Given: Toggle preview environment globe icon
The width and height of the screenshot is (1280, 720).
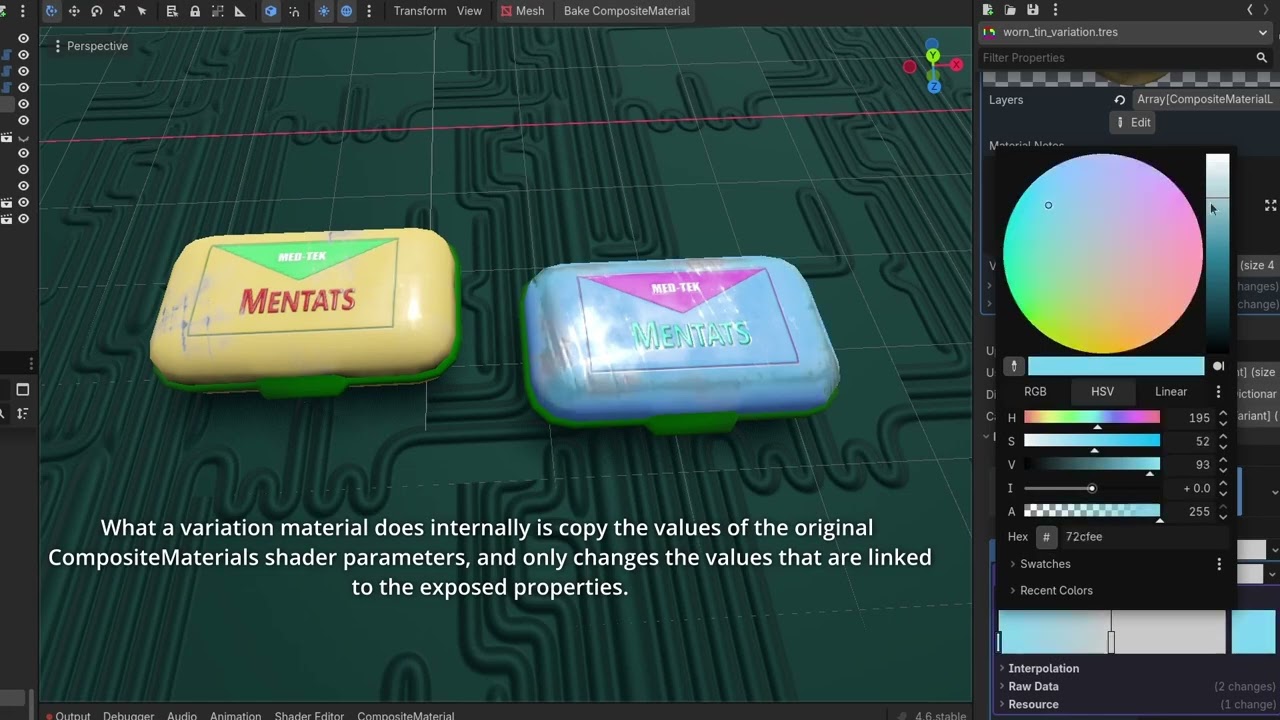Looking at the screenshot, I should (x=346, y=11).
